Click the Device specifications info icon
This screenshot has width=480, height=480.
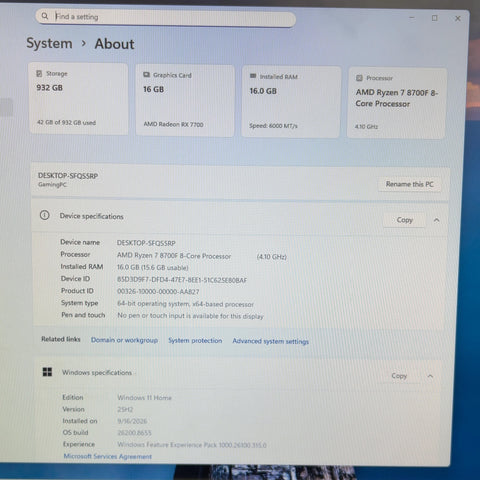[45, 215]
